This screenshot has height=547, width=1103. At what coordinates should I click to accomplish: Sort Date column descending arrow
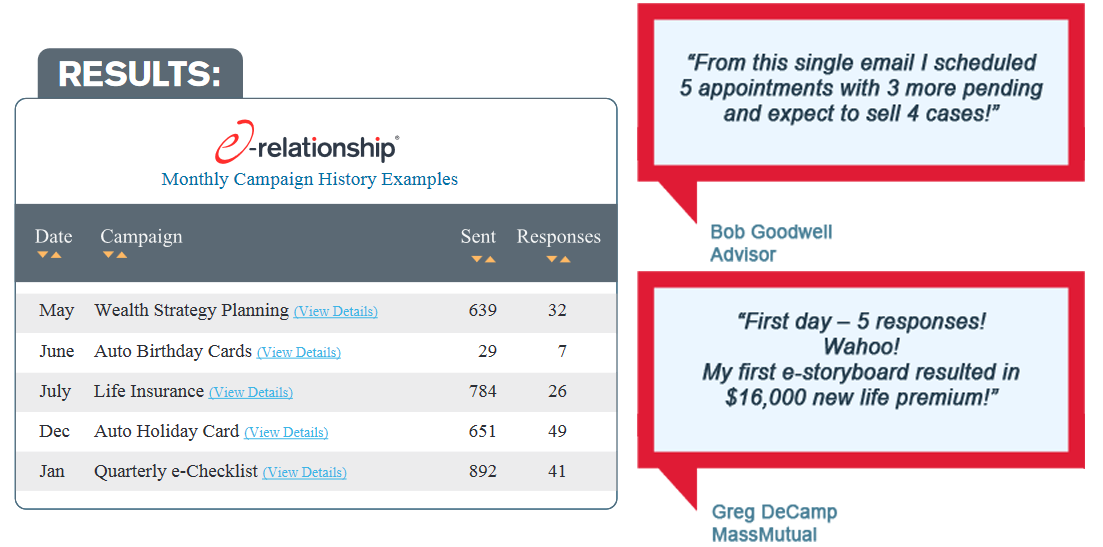click(43, 255)
